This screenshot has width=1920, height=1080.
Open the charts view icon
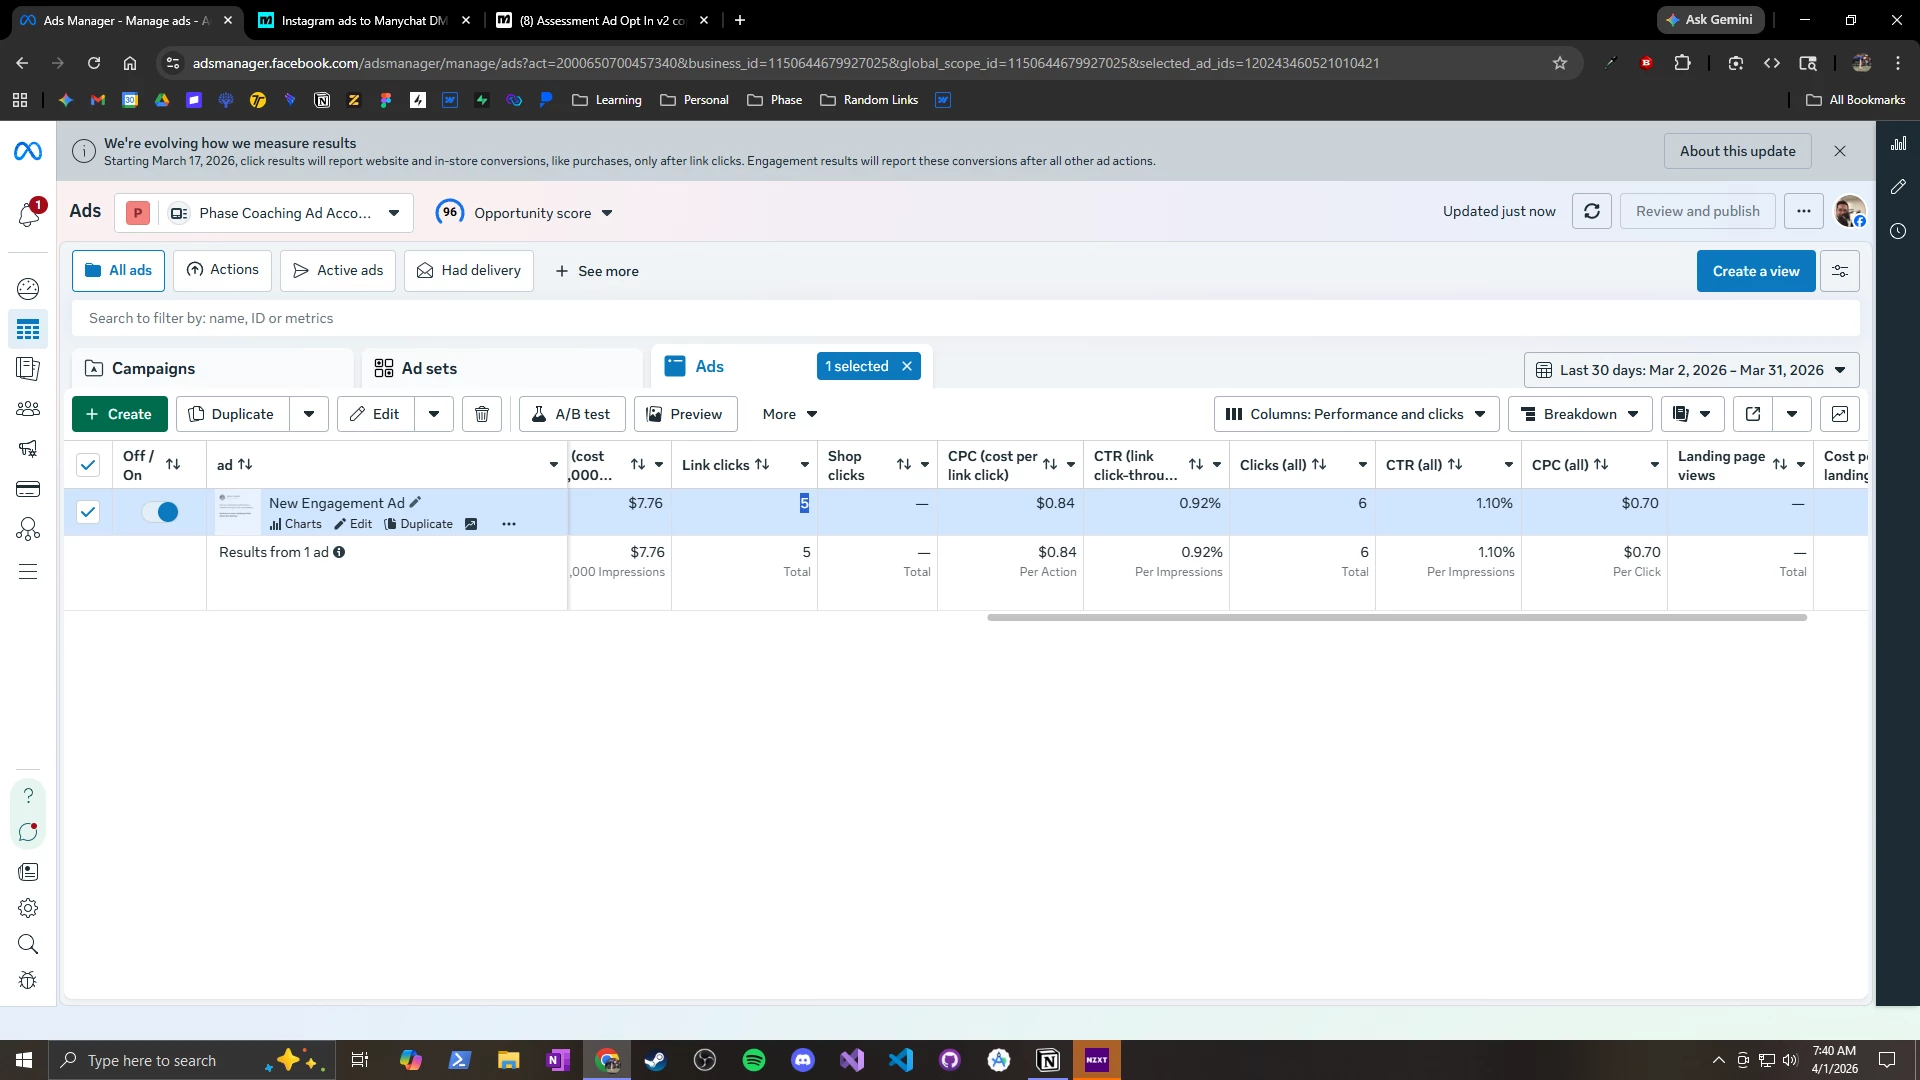[1840, 414]
